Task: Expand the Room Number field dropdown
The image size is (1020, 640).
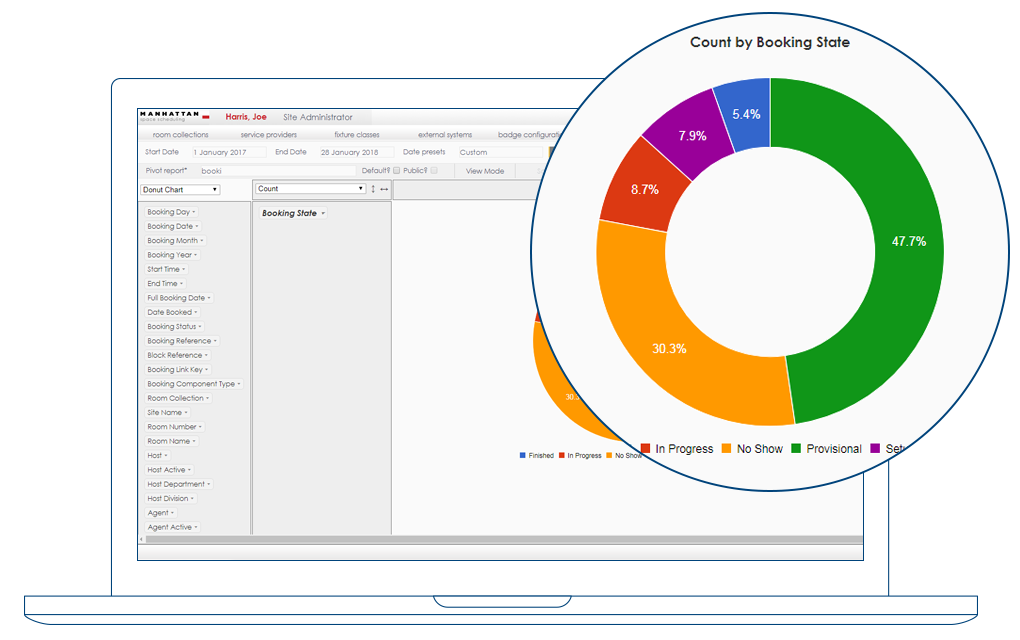Action: (x=200, y=427)
